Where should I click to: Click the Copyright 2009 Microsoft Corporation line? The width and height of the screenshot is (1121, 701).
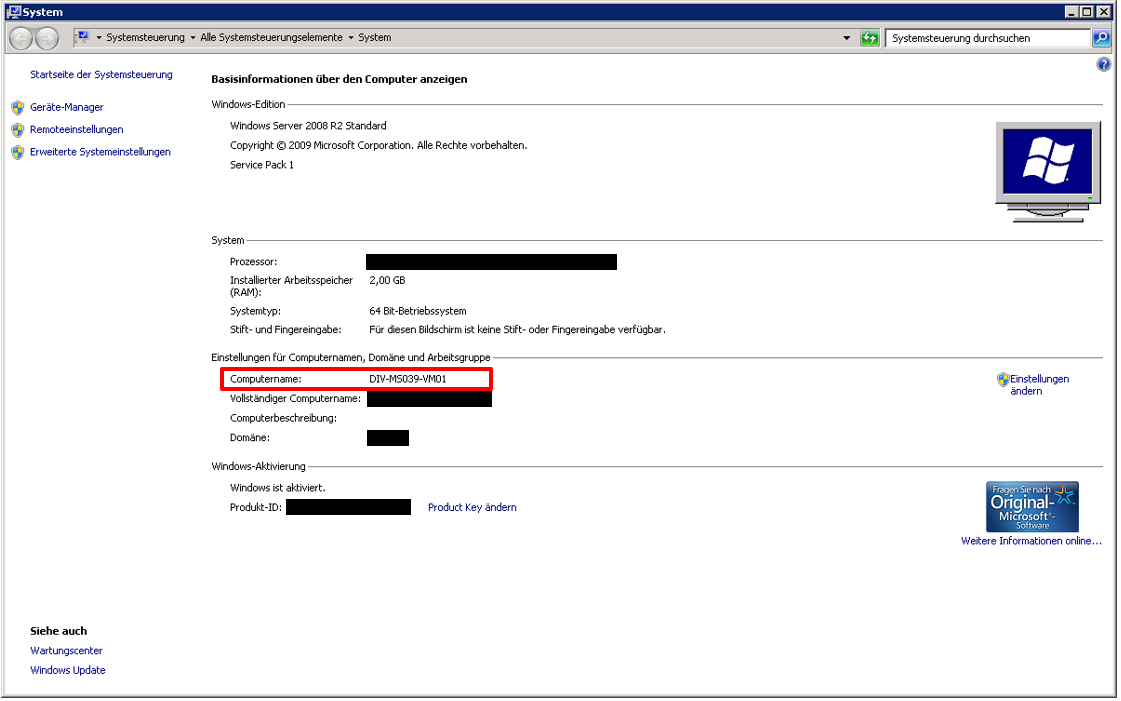click(x=378, y=145)
